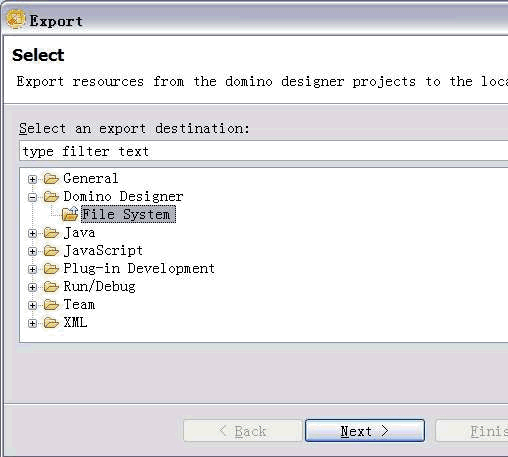Click the File System export icon
The height and width of the screenshot is (457, 508).
[x=70, y=214]
